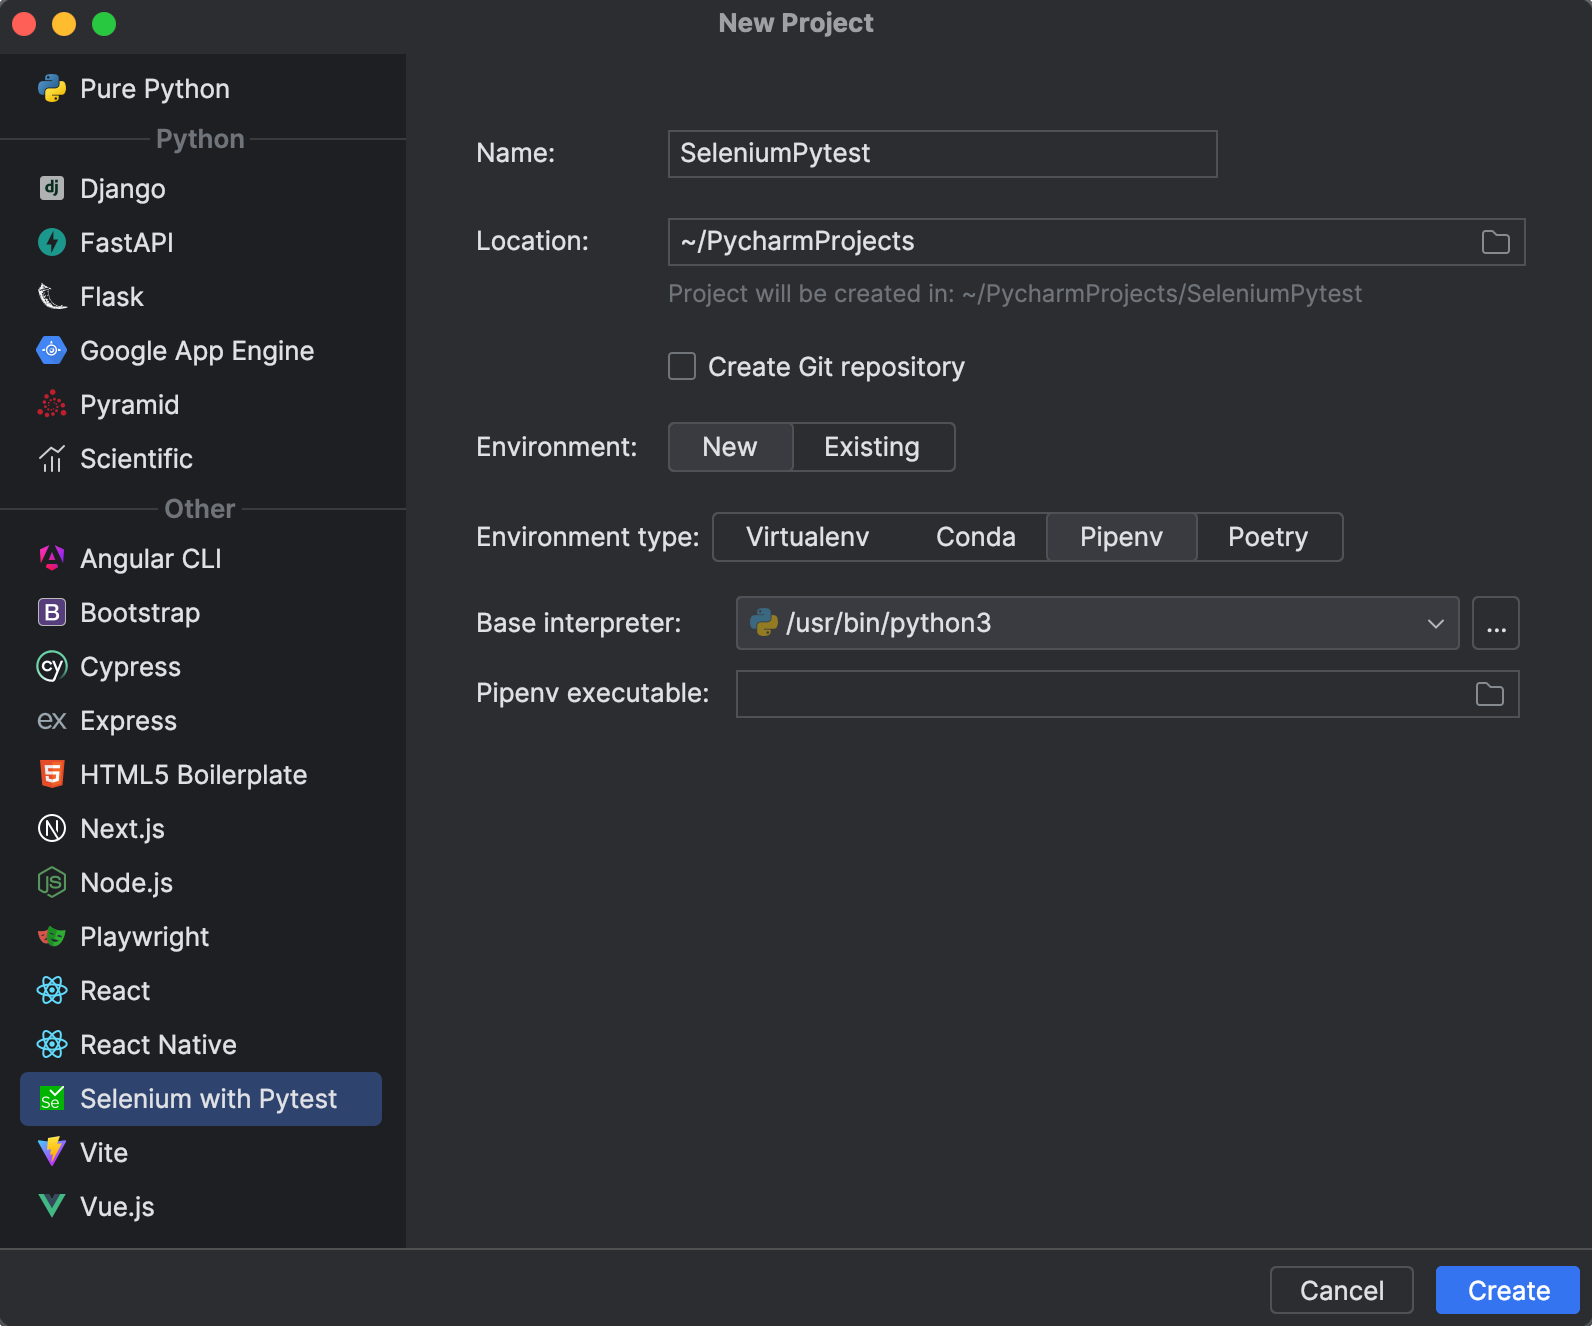Select New environment option
Image resolution: width=1592 pixels, height=1326 pixels.
point(730,447)
